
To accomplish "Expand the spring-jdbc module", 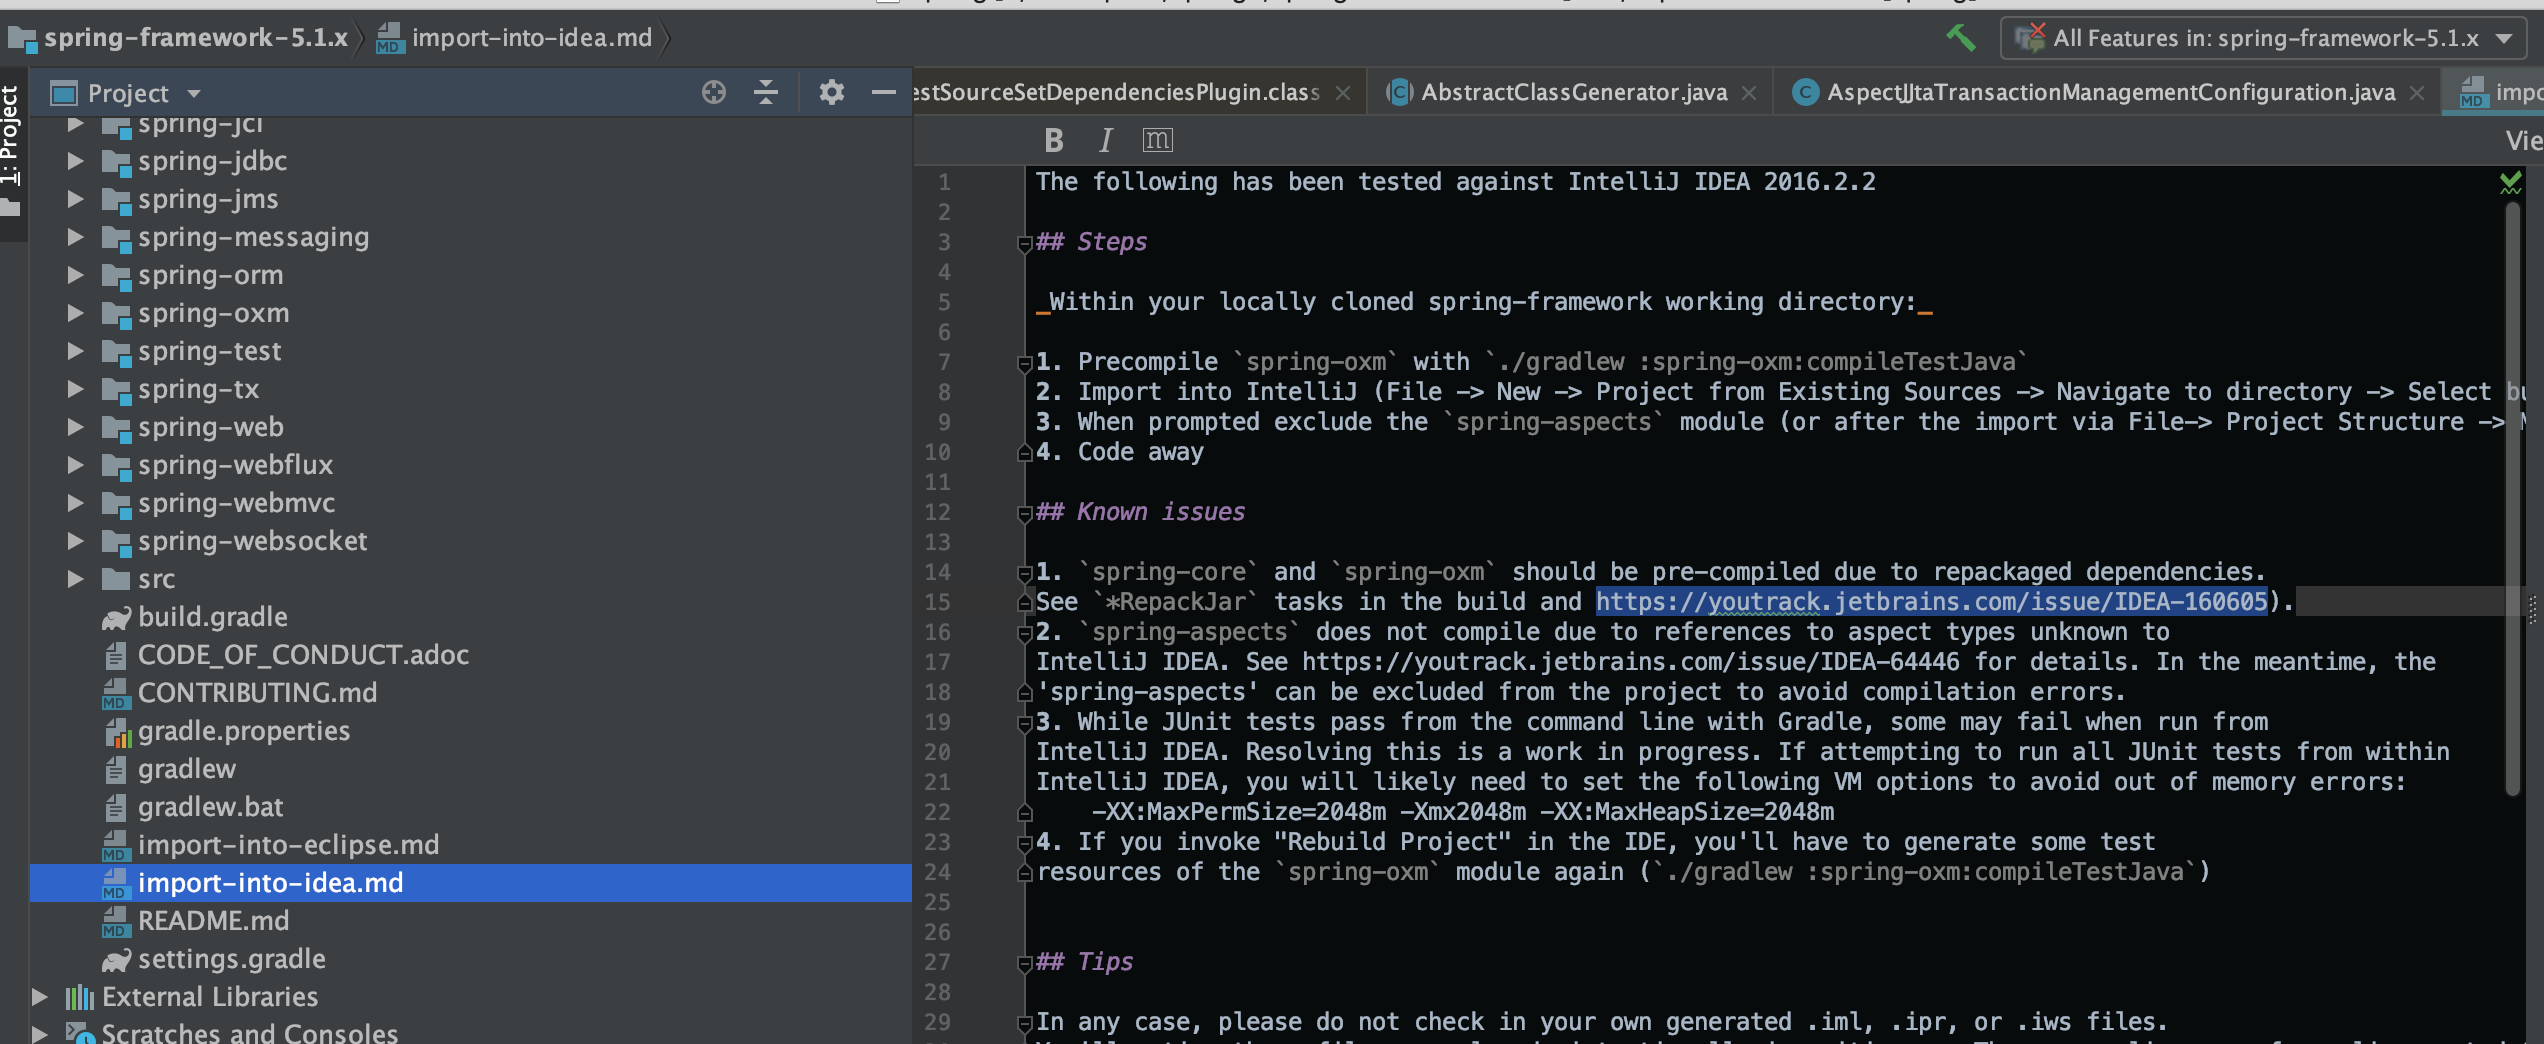I will coord(75,161).
